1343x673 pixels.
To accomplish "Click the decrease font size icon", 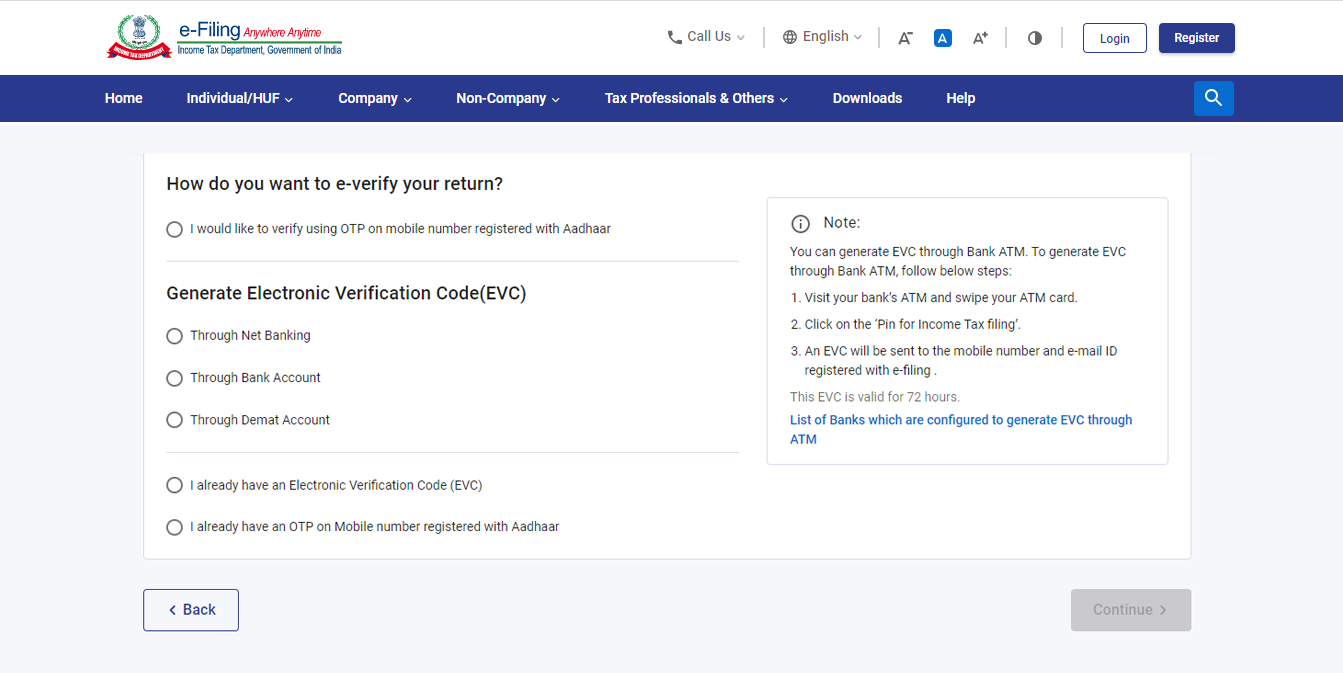I will [905, 37].
